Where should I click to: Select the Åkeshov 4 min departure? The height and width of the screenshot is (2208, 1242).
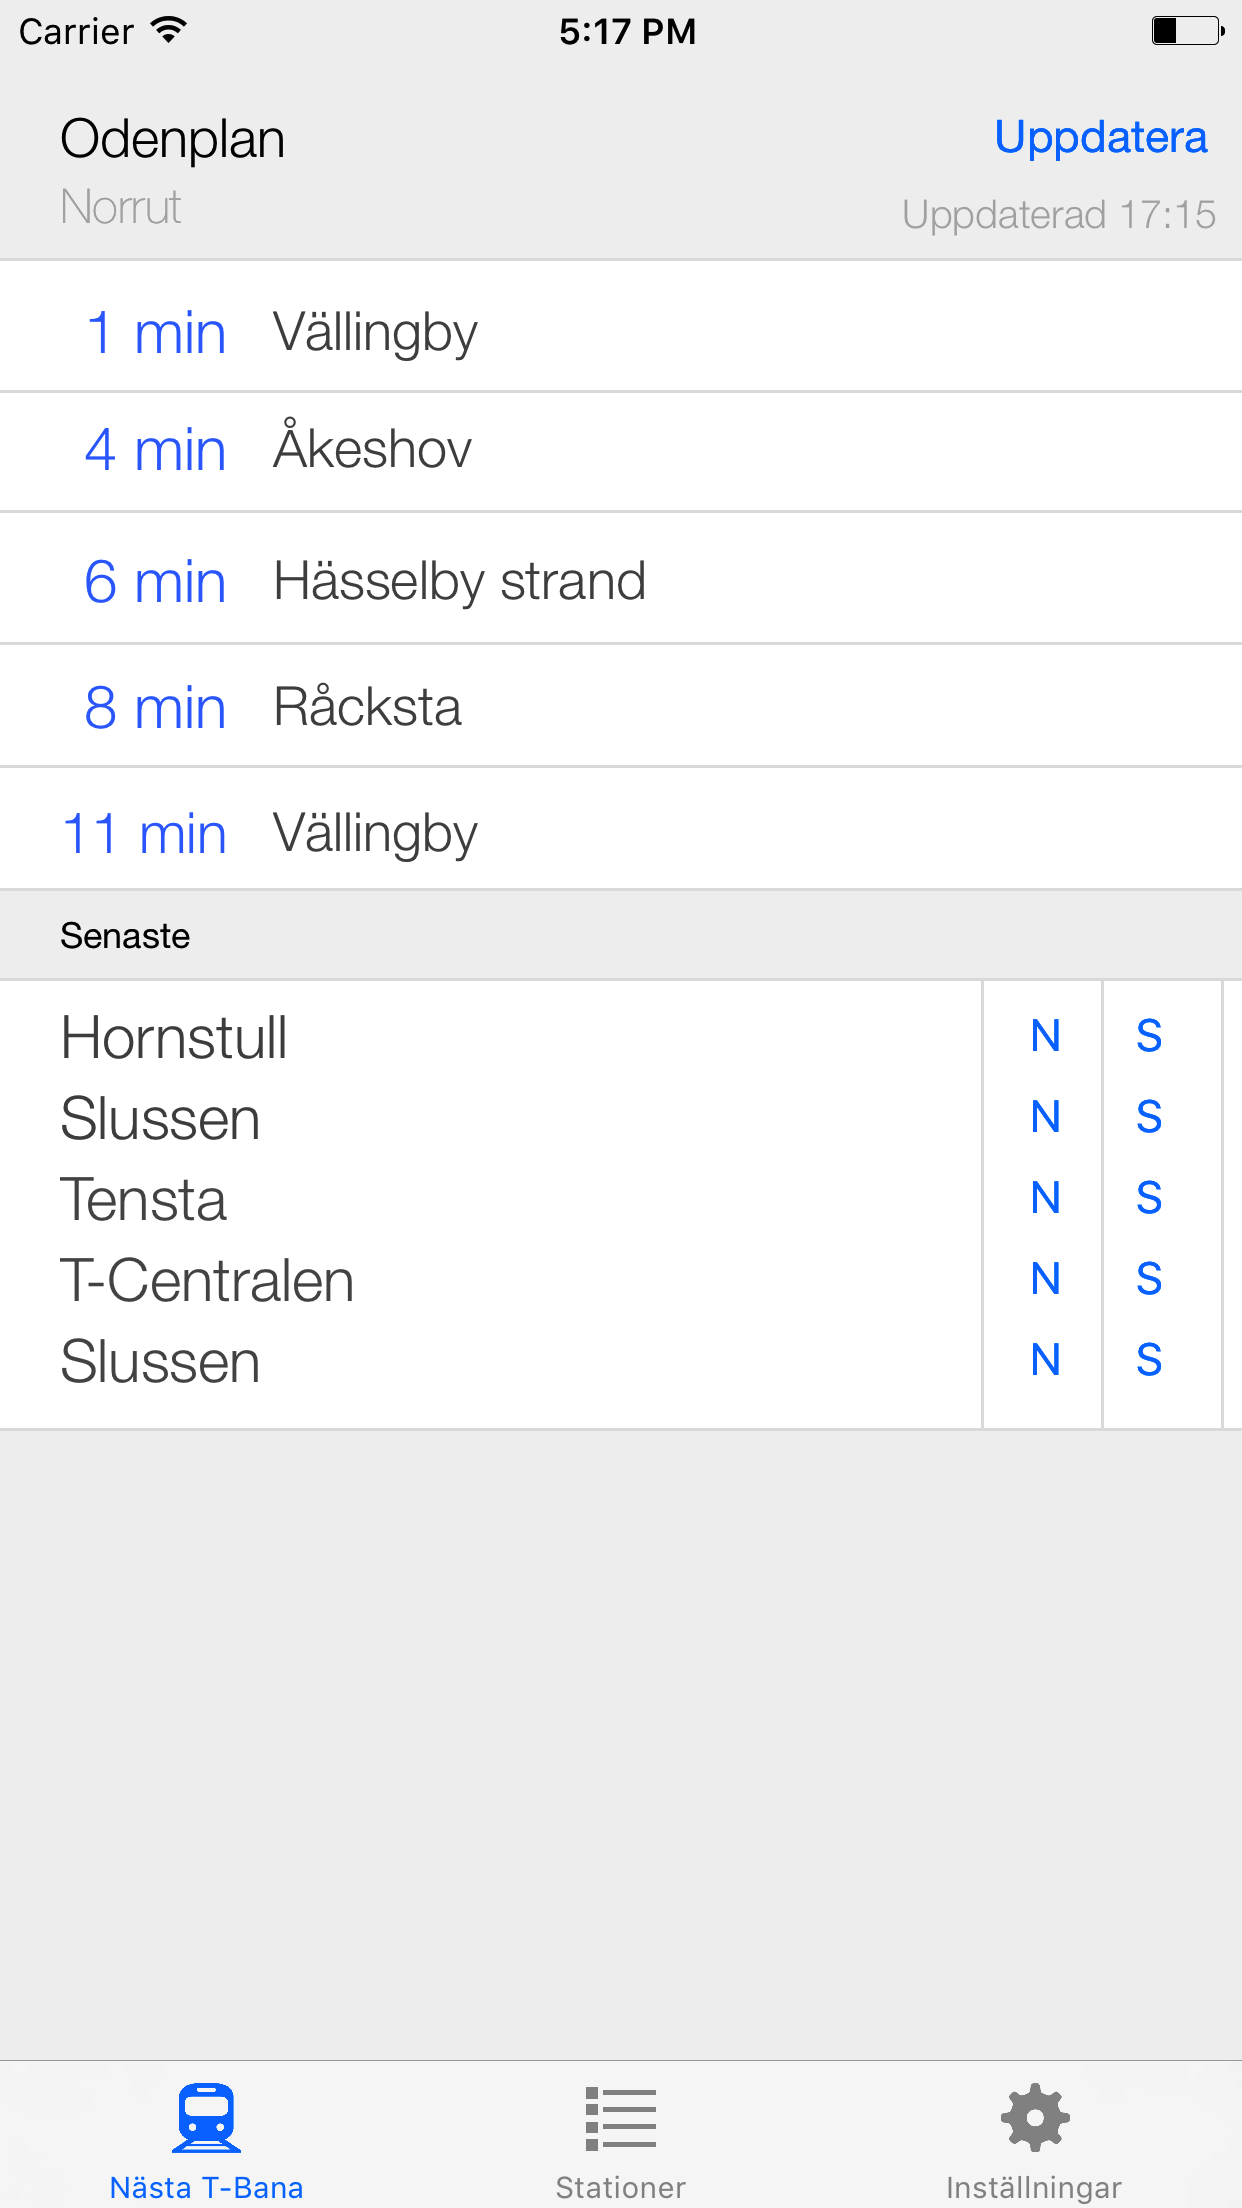[x=621, y=452]
